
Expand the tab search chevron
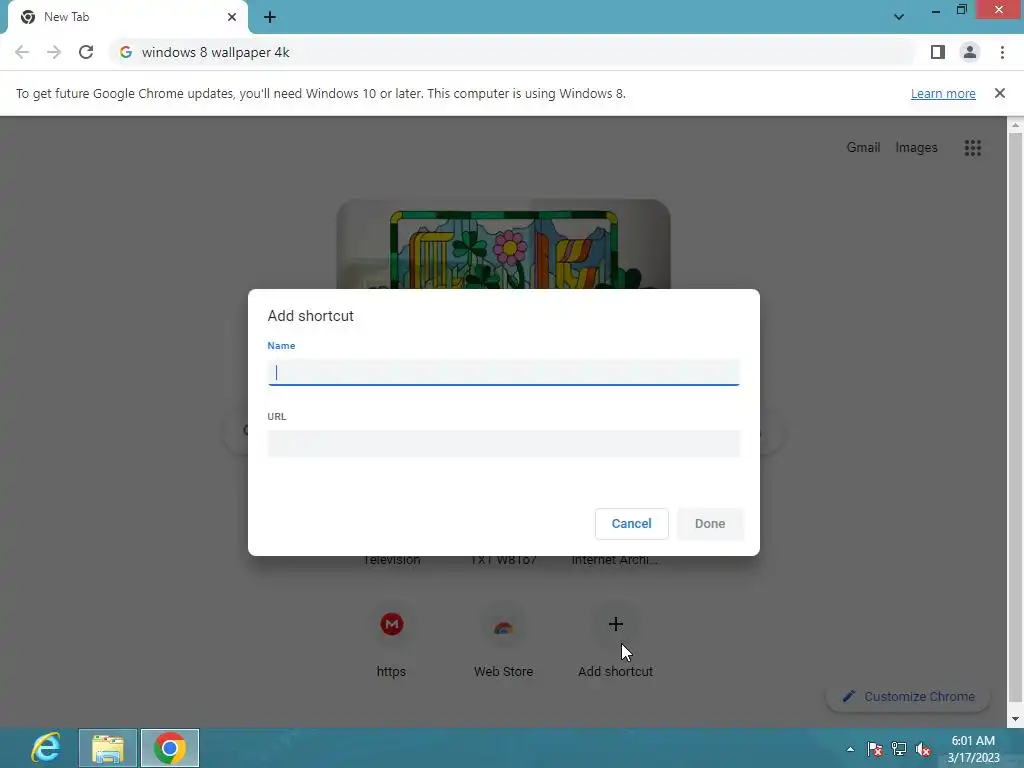point(899,17)
